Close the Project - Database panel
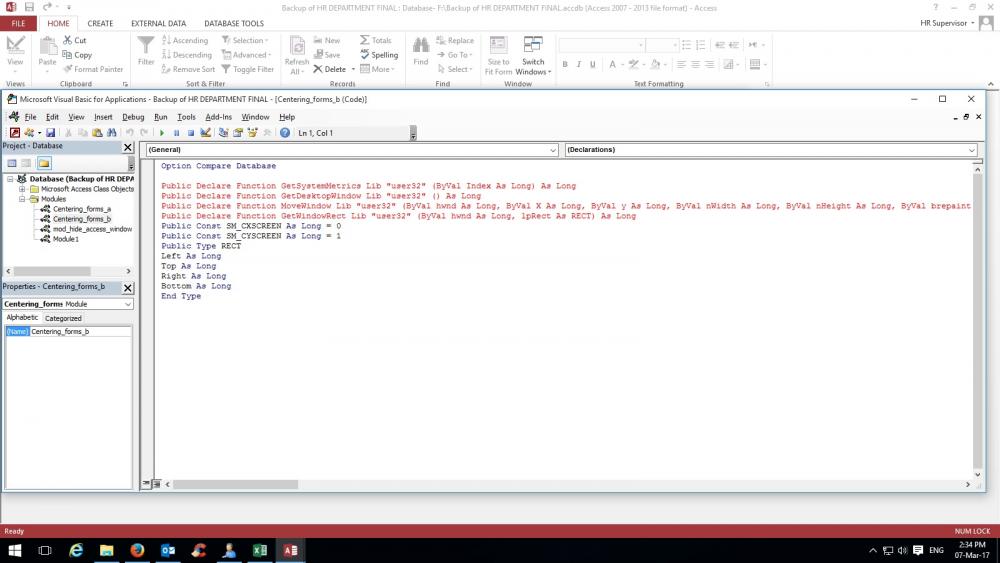The width and height of the screenshot is (1000, 563). [128, 147]
